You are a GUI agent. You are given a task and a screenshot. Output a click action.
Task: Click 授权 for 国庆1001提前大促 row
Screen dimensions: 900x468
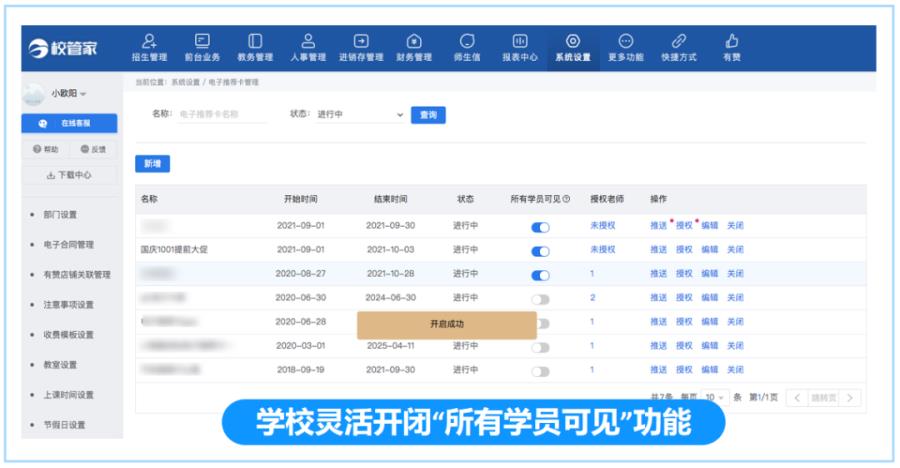(x=684, y=249)
